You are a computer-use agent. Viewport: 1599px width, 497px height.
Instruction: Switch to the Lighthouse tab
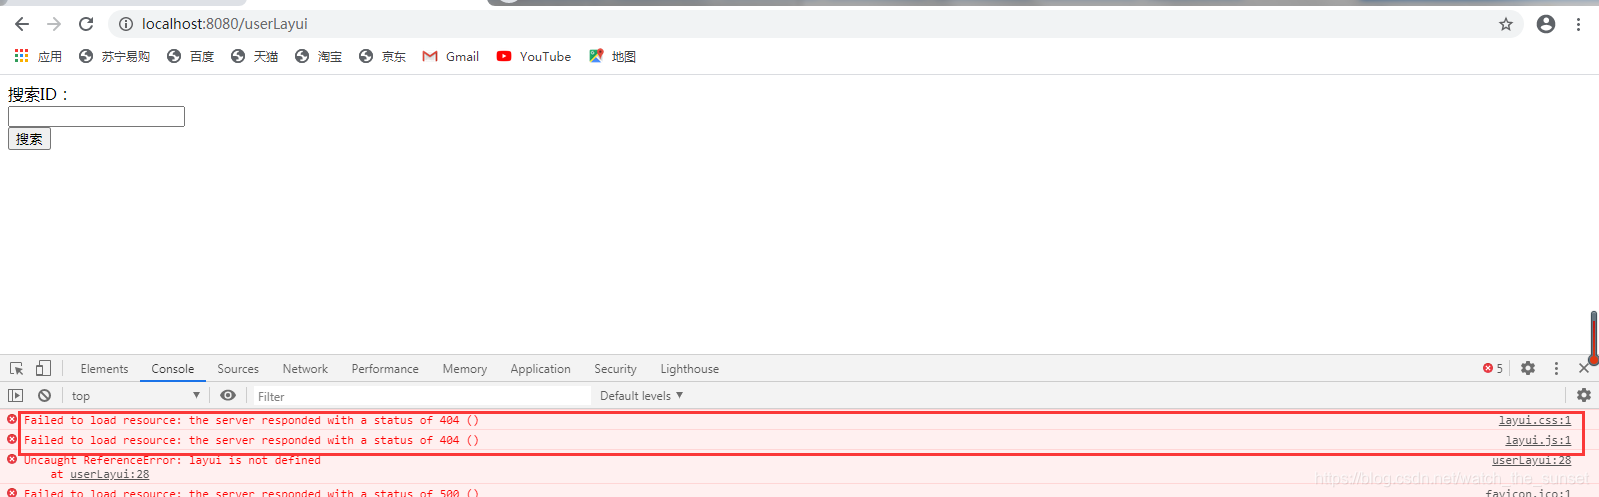[689, 369]
